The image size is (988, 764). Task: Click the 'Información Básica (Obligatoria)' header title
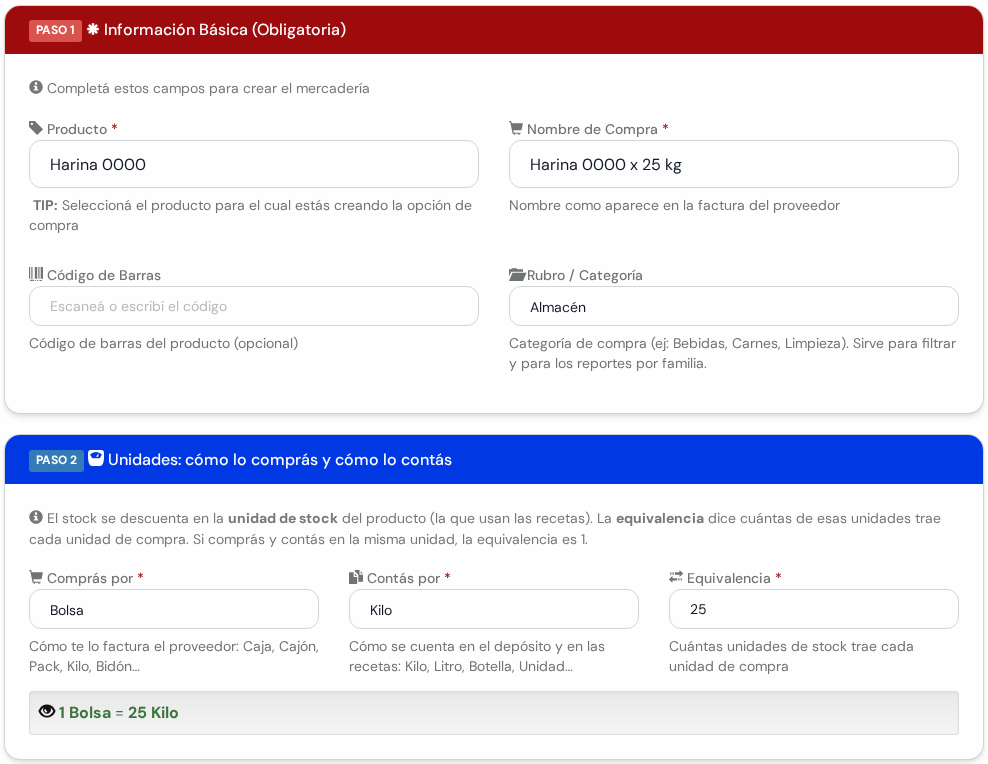point(225,30)
